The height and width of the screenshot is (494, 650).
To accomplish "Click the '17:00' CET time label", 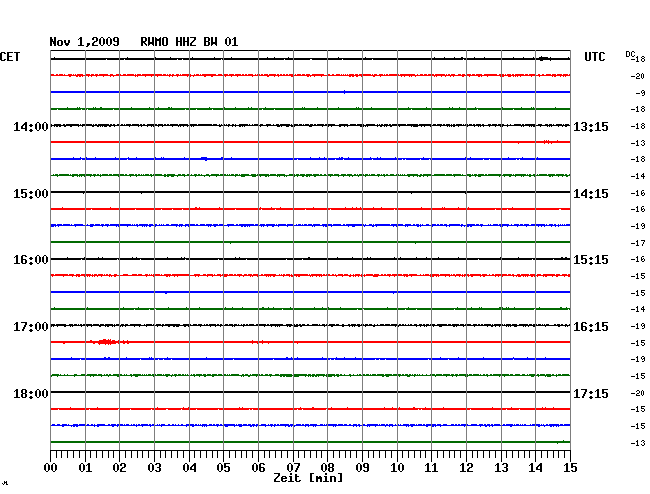I will point(31,327).
